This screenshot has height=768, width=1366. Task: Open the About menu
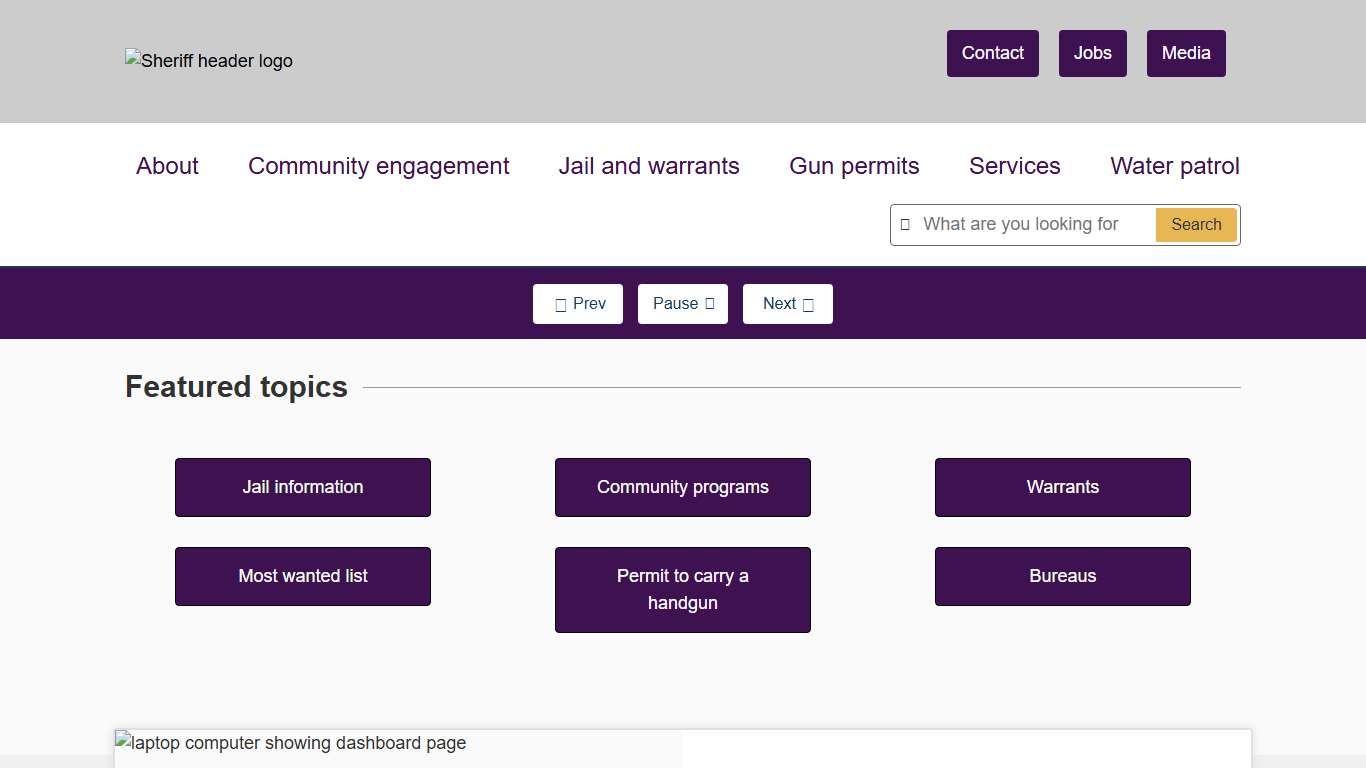click(167, 166)
